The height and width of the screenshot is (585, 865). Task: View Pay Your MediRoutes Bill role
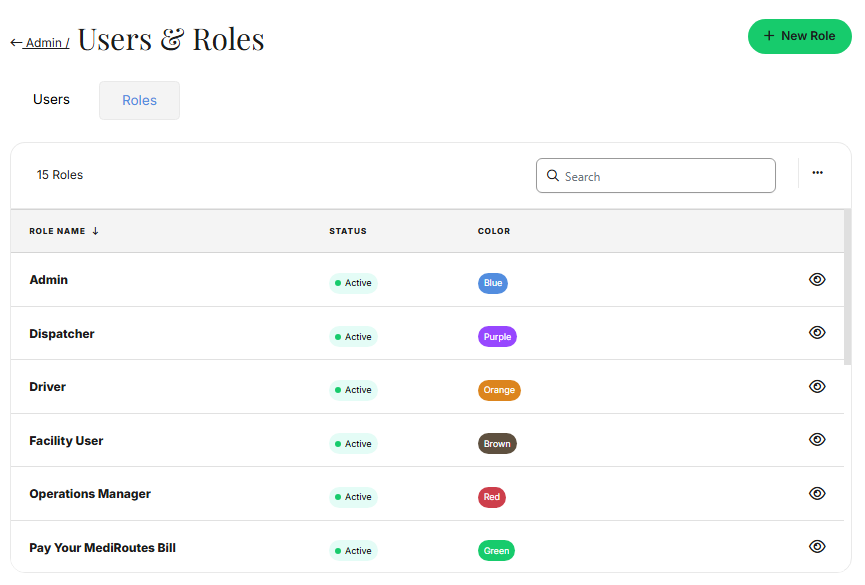tap(817, 546)
